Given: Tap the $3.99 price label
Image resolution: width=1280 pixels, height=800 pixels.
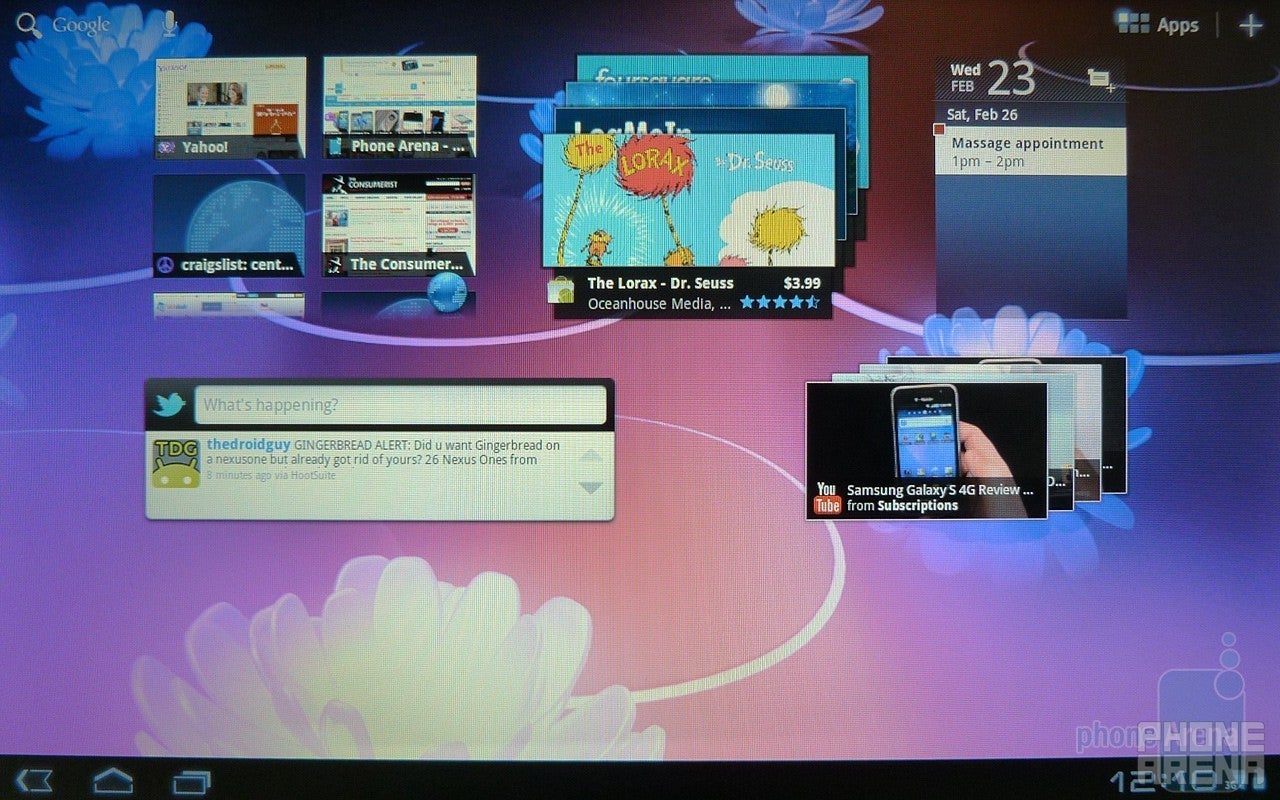Looking at the screenshot, I should (x=802, y=283).
